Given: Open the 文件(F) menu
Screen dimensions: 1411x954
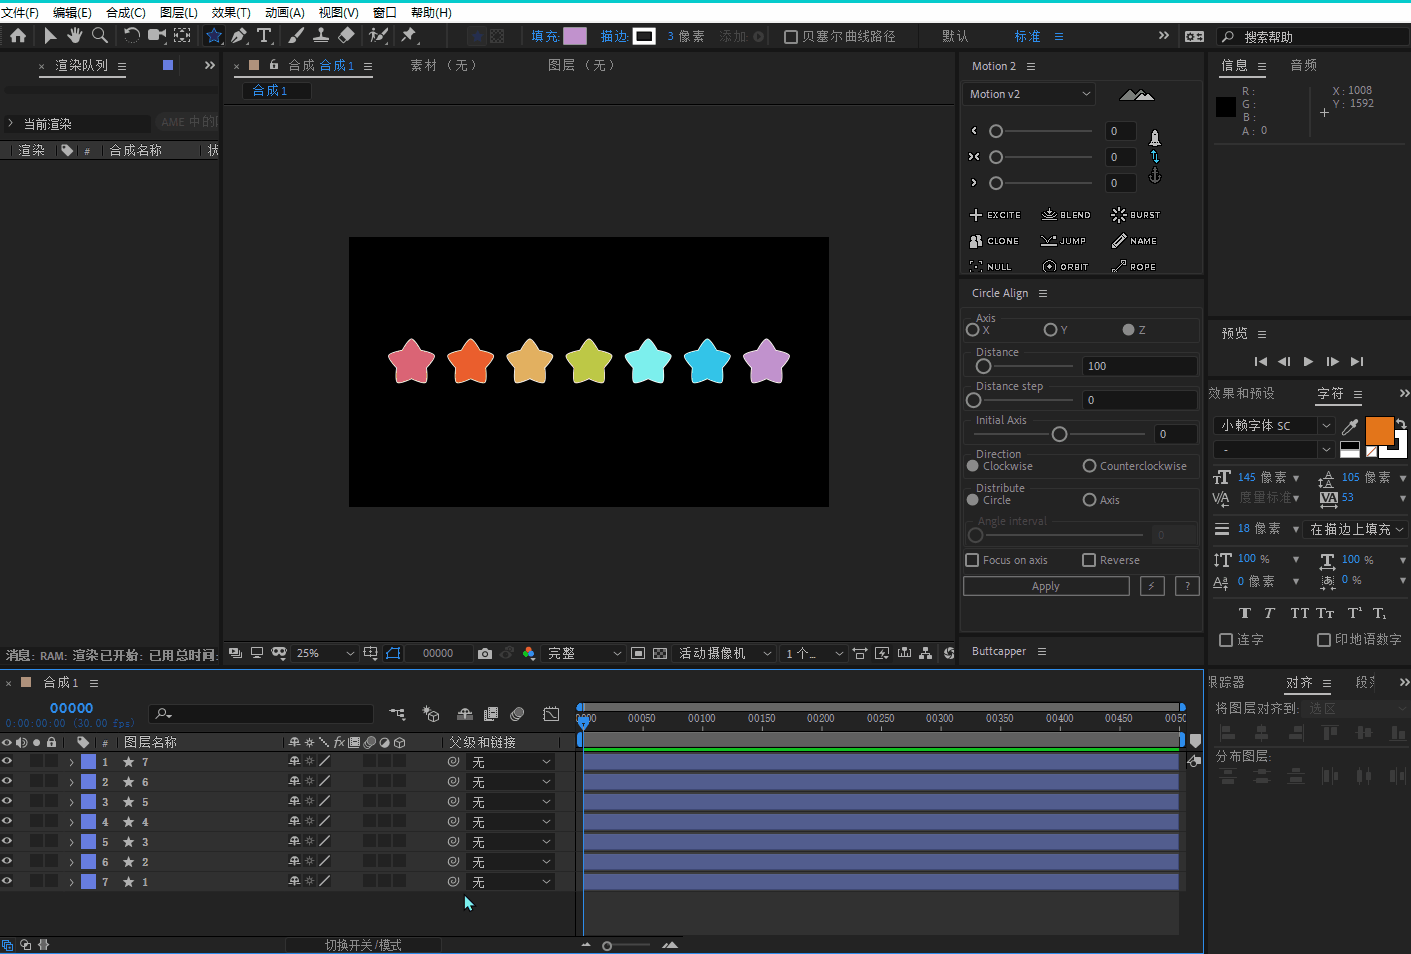Looking at the screenshot, I should tap(20, 13).
